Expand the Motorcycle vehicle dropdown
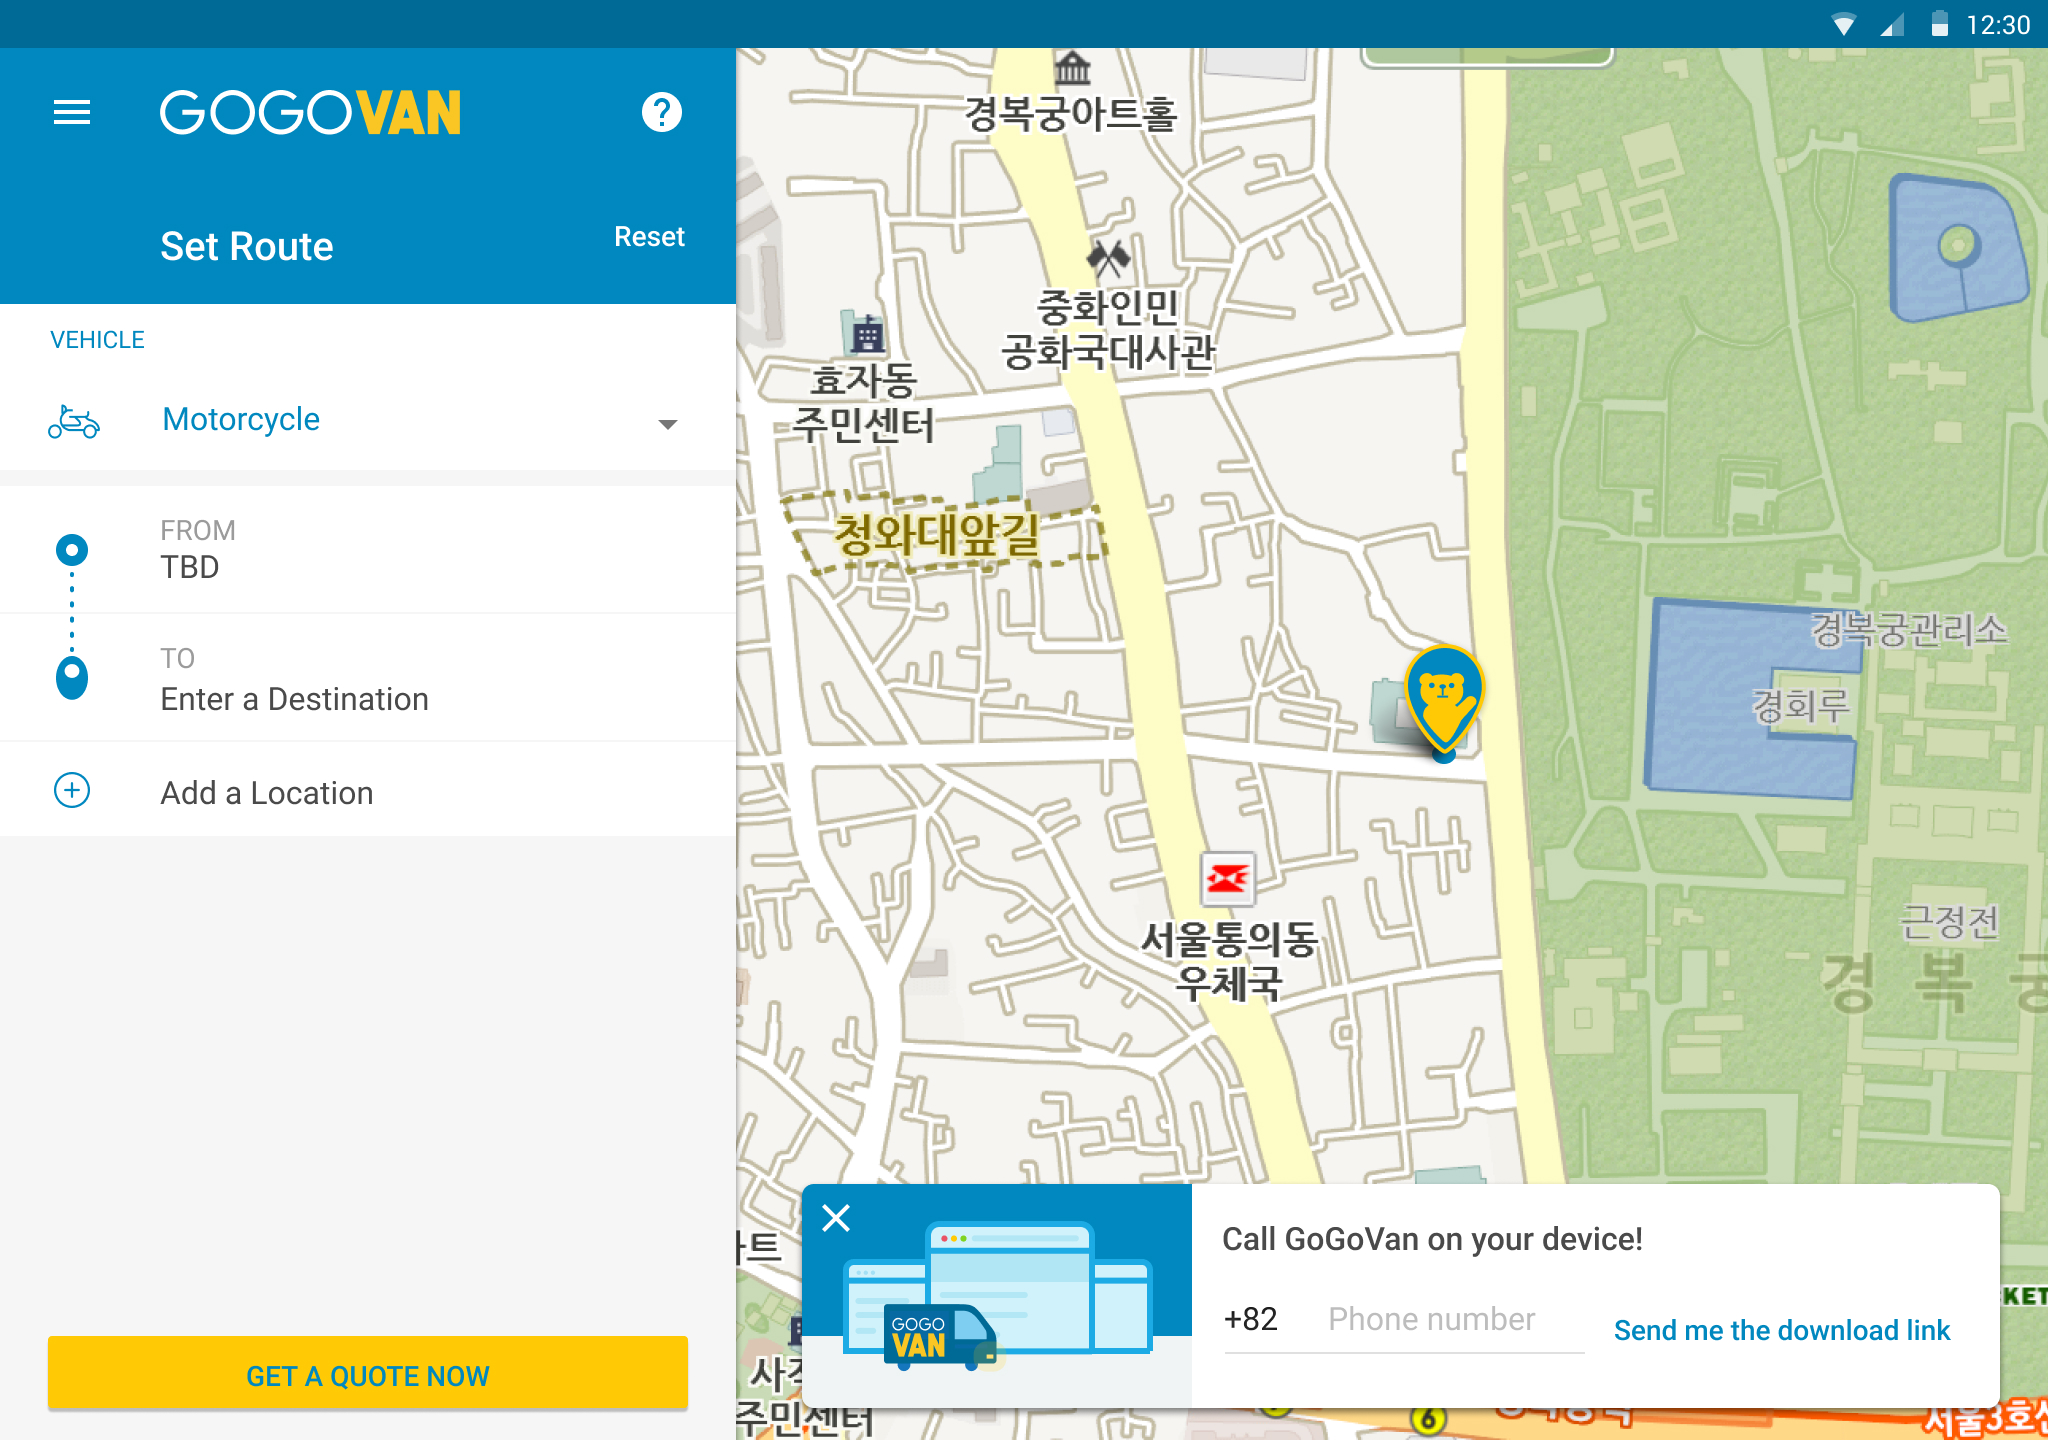Viewport: 2048px width, 1440px height. coord(368,420)
